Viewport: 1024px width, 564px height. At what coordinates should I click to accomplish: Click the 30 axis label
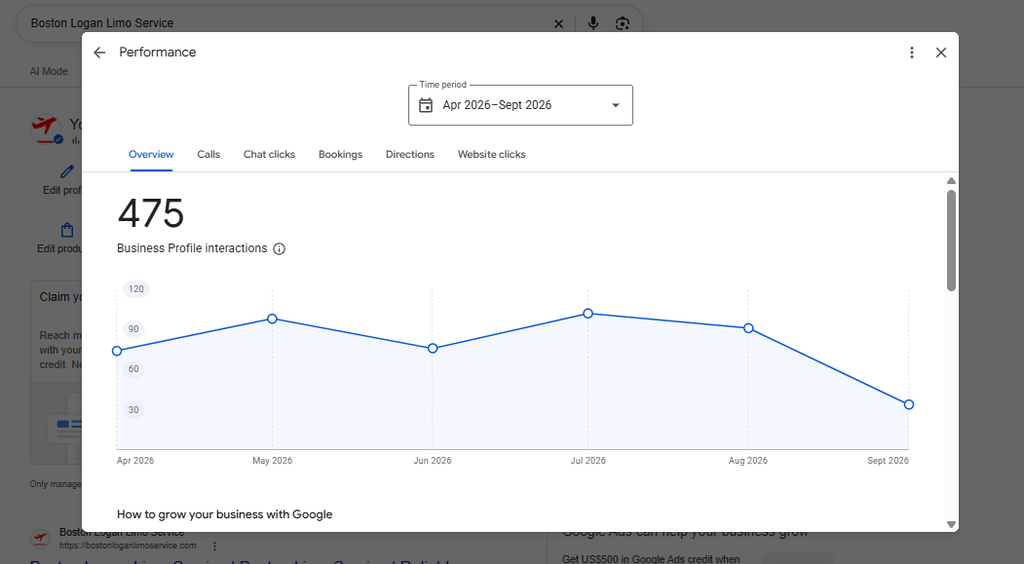coord(133,410)
